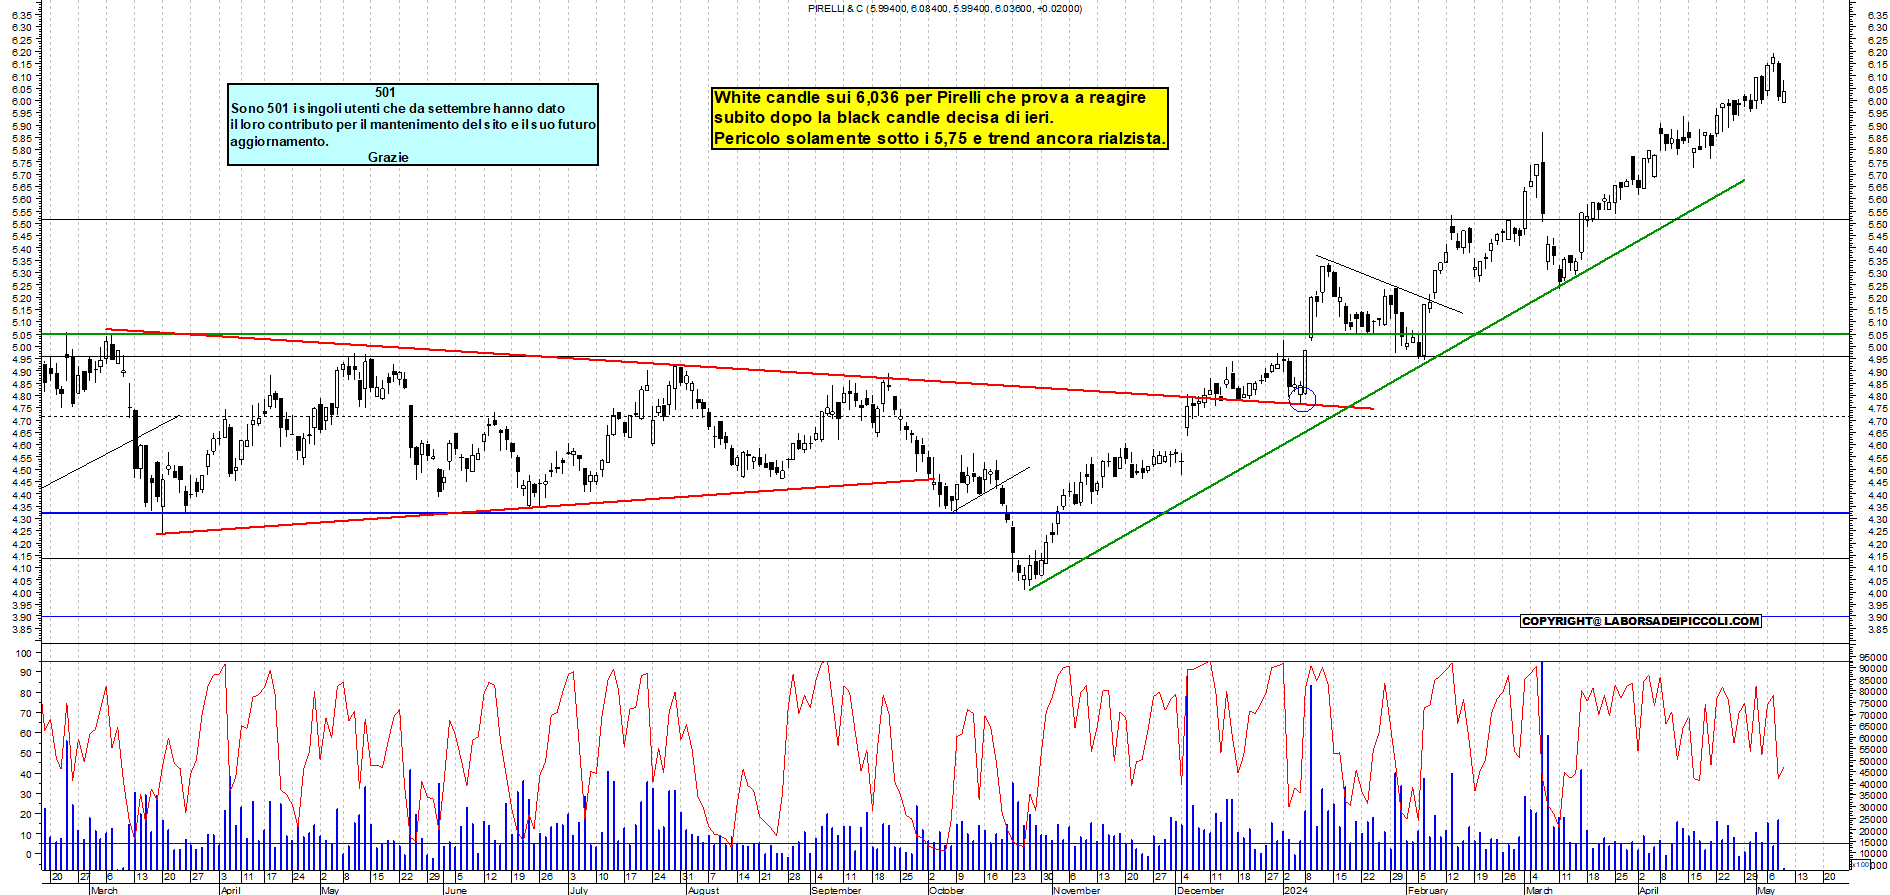The width and height of the screenshot is (1890, 895).
Task: Click the PIRELLI & C chart title
Action: point(944,9)
